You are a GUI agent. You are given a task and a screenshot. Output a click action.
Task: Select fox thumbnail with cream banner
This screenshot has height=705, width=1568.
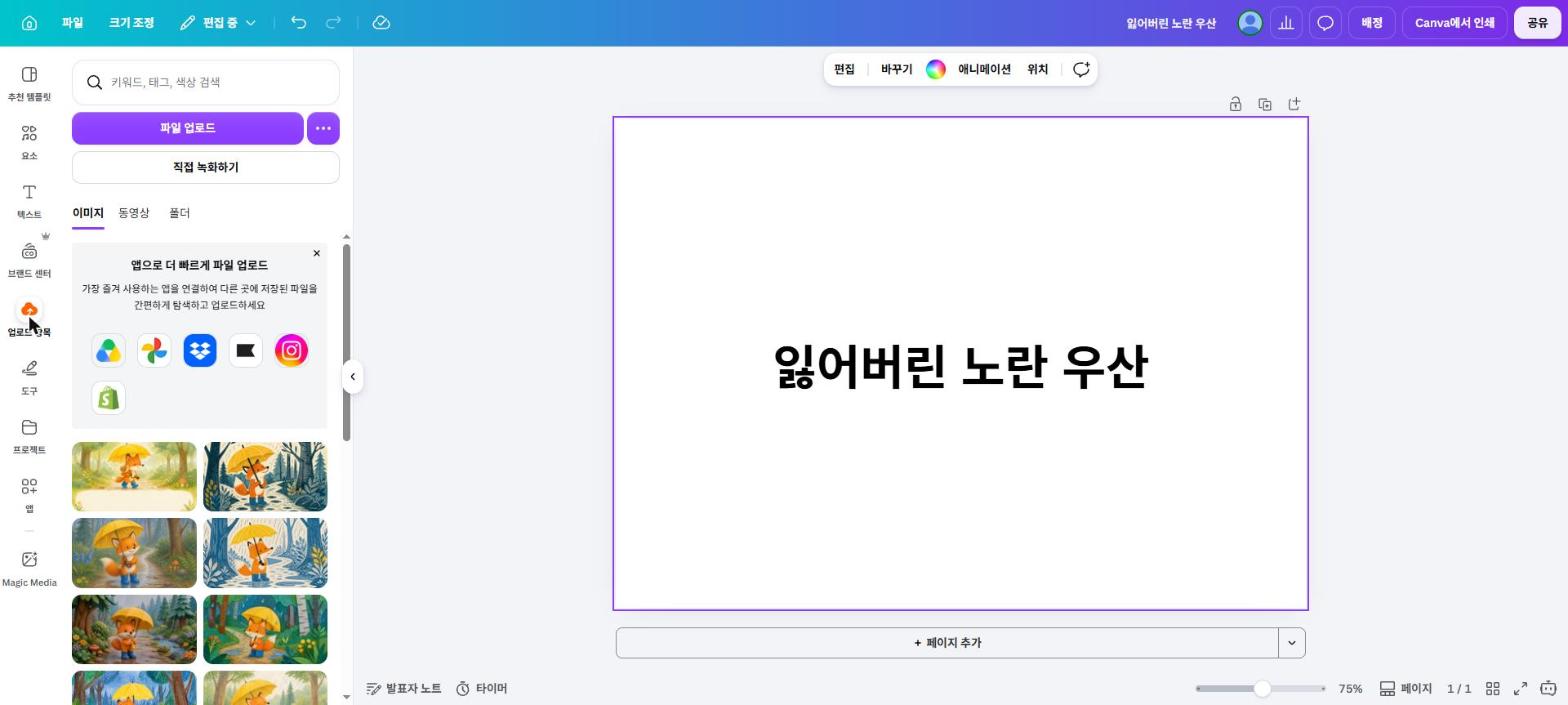[x=134, y=477]
